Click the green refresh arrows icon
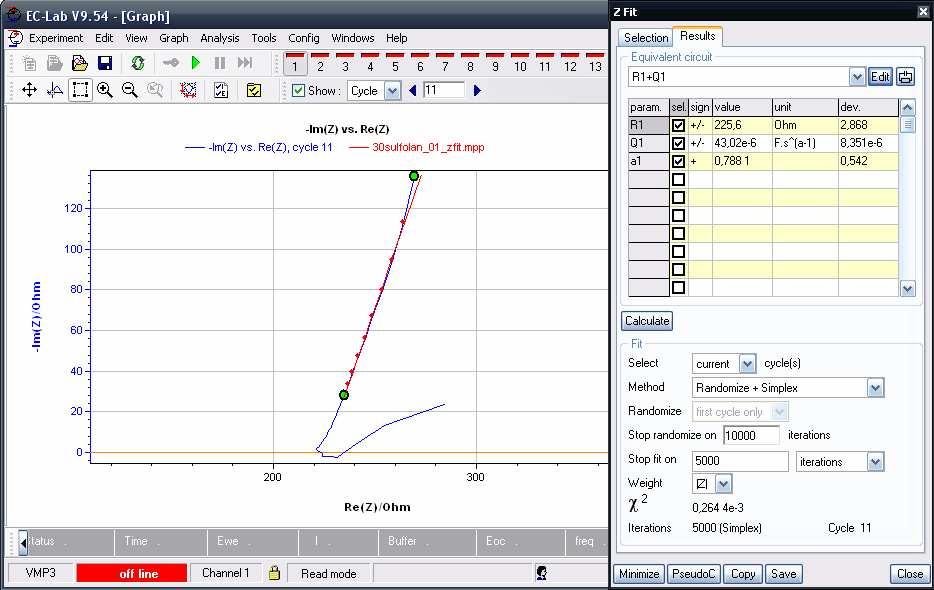The width and height of the screenshot is (934, 590). (x=138, y=63)
